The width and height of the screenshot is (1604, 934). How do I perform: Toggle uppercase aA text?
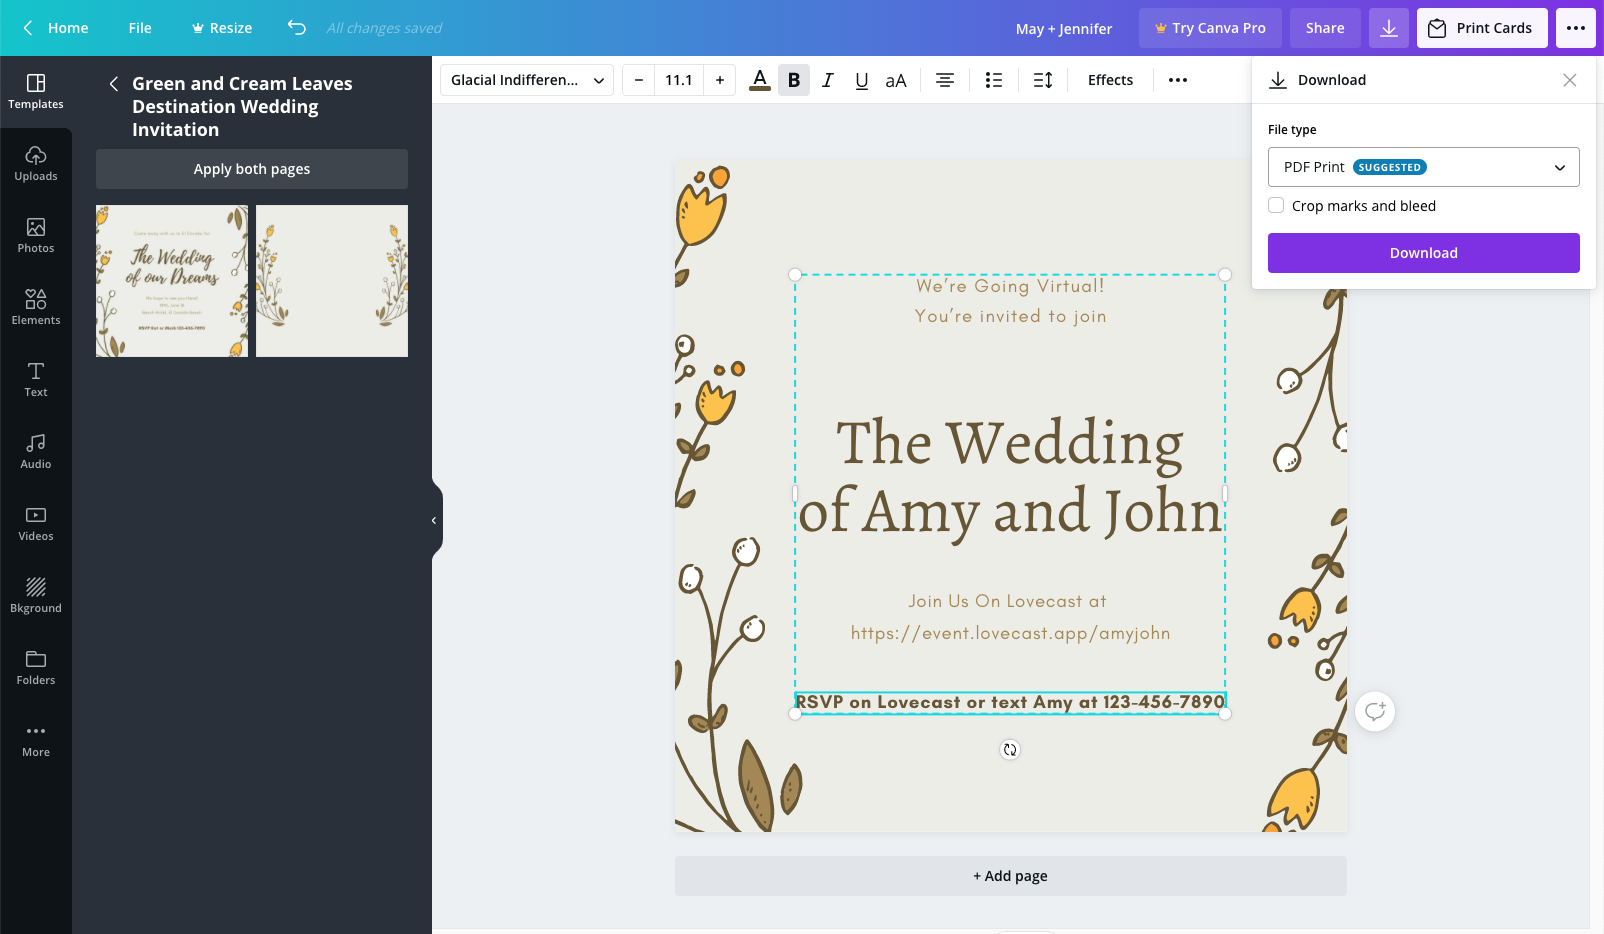pyautogui.click(x=896, y=80)
